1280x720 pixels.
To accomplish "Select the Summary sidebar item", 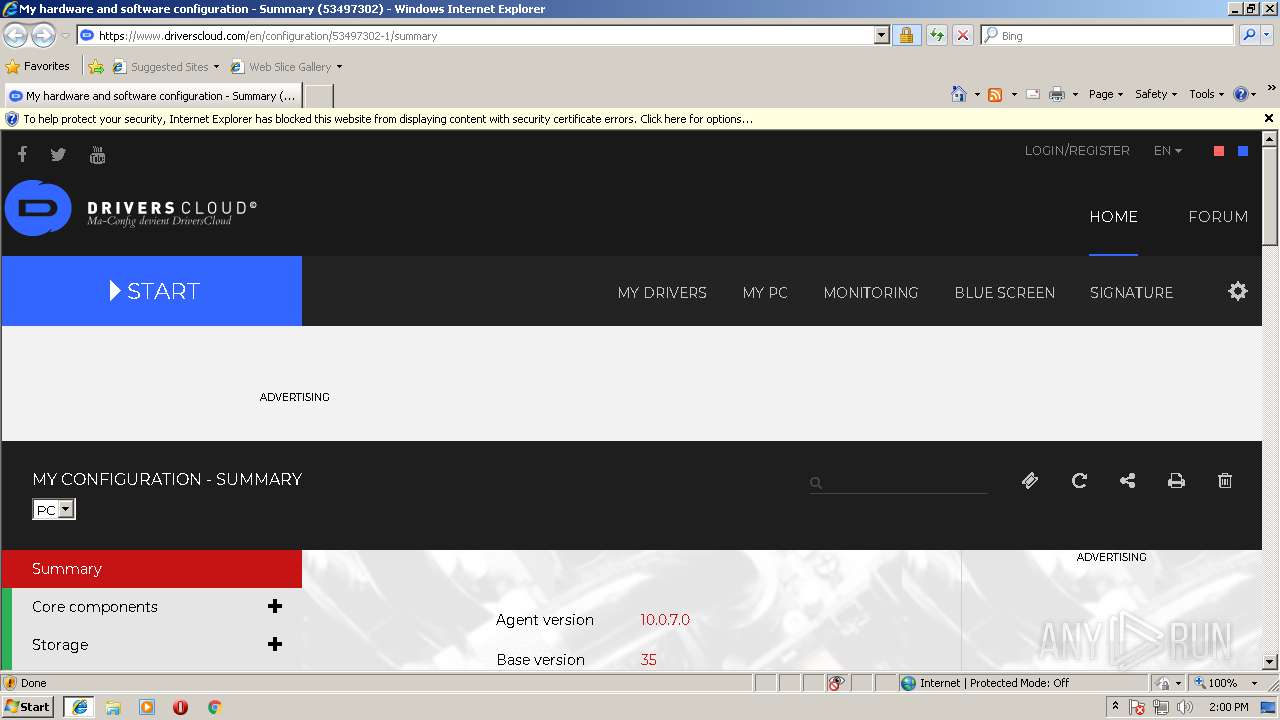I will 151,569.
